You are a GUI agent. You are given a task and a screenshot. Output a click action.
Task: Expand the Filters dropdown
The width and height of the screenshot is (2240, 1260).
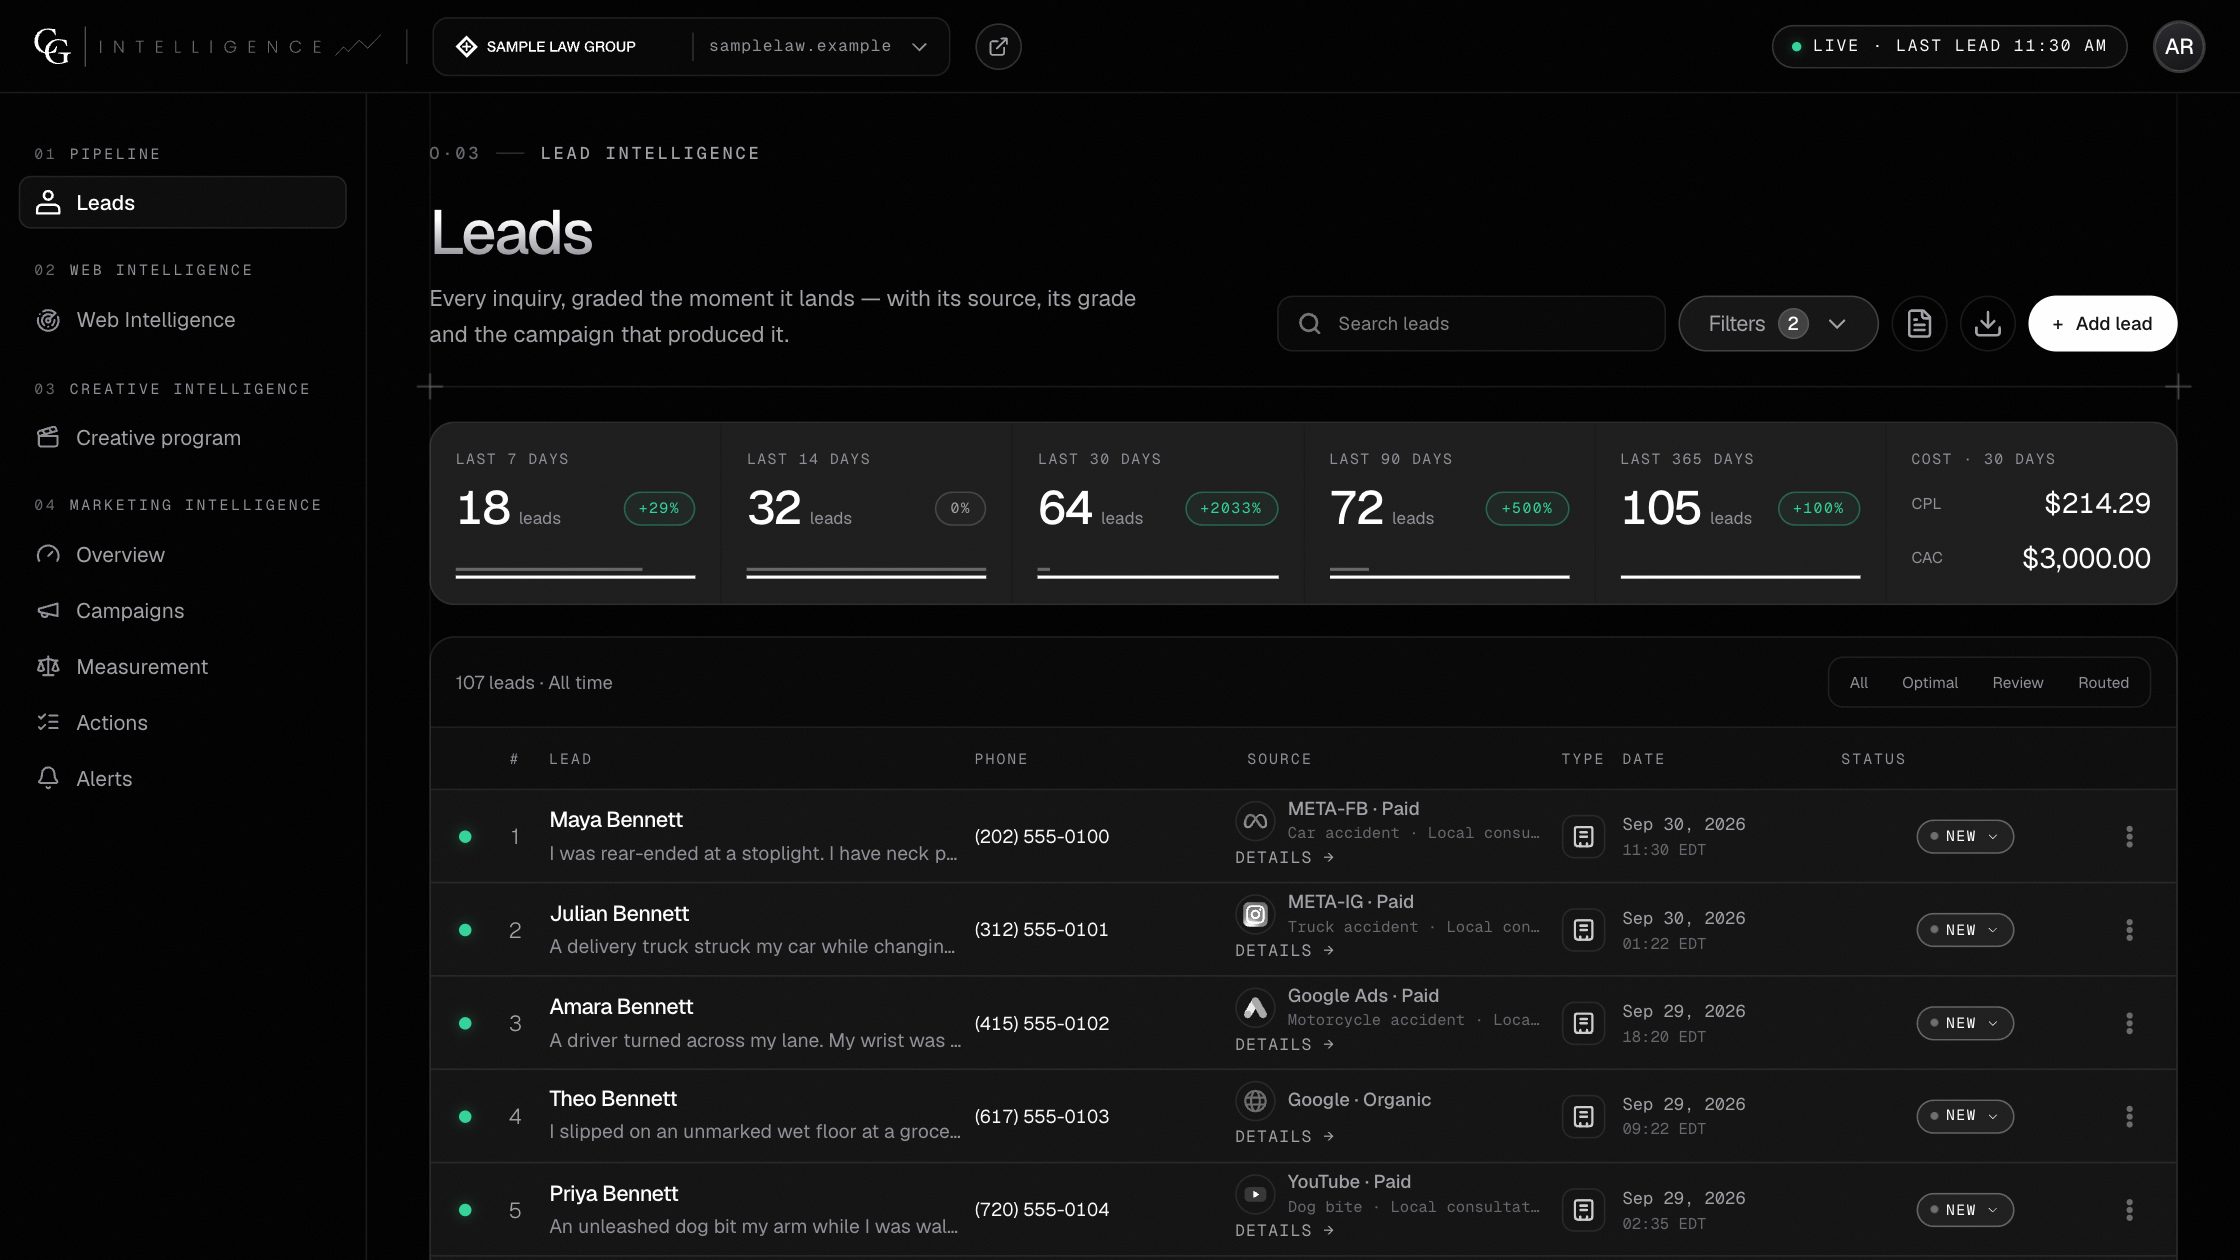click(1778, 324)
